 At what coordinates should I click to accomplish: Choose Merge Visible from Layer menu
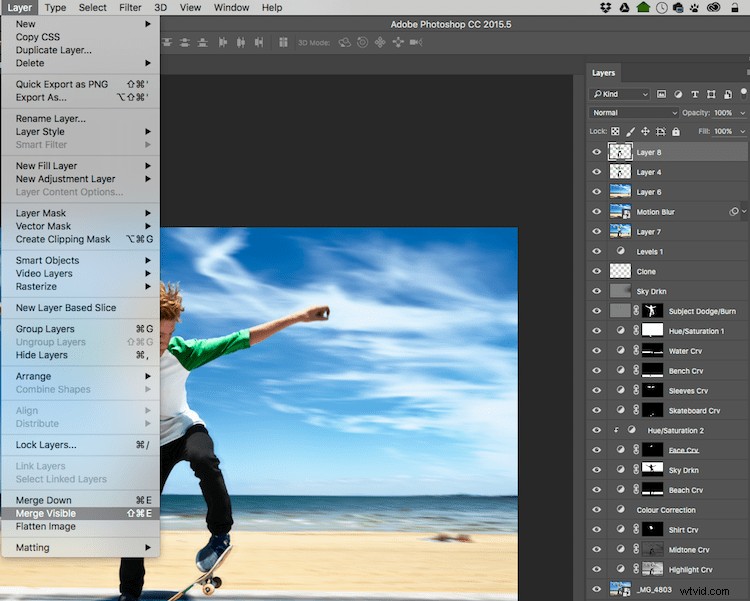[80, 513]
